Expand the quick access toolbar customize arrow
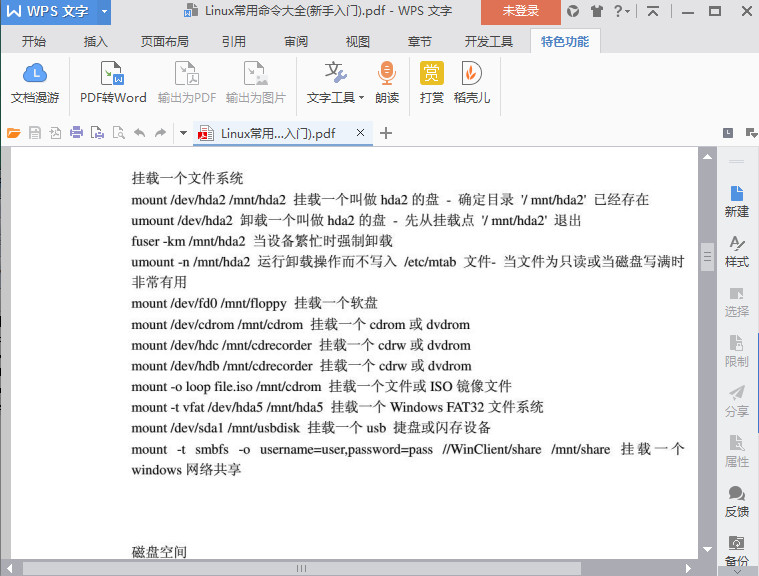 coord(183,133)
